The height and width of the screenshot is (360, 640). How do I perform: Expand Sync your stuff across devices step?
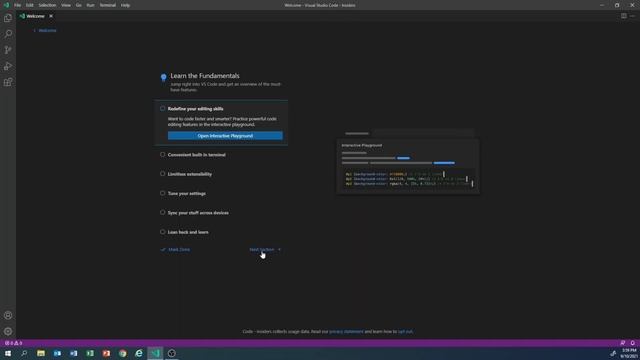pyautogui.click(x=198, y=213)
